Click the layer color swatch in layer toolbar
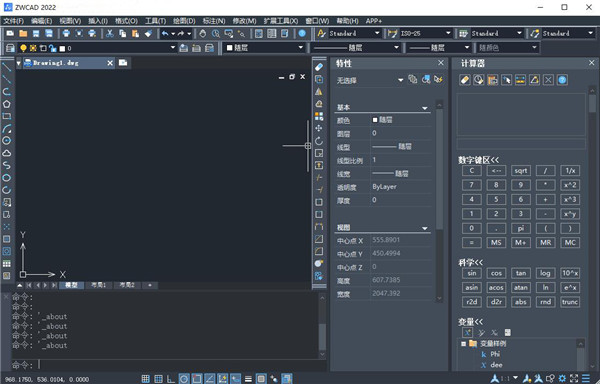 [x=62, y=49]
